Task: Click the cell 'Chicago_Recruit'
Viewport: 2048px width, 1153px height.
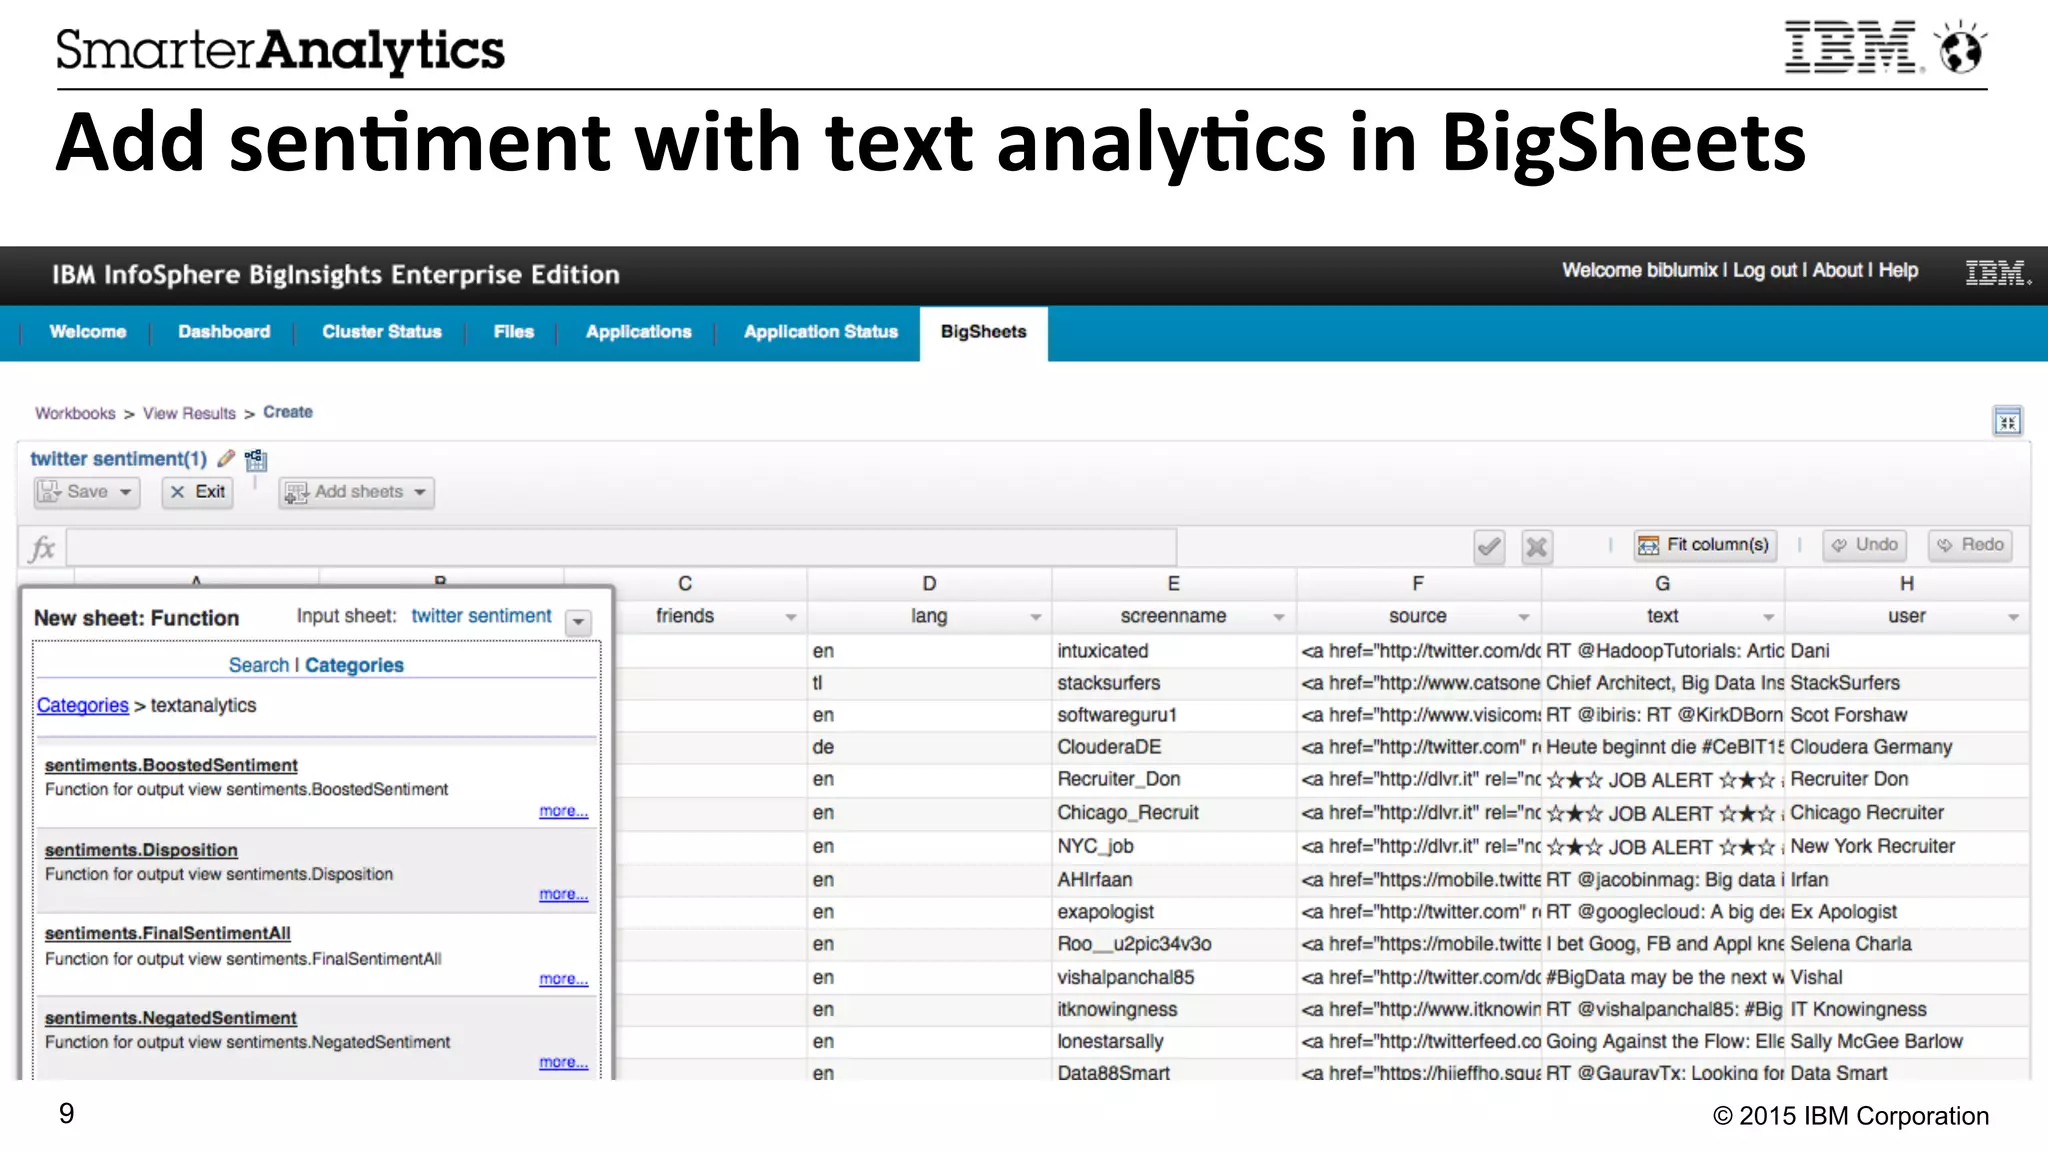Action: 1173,813
